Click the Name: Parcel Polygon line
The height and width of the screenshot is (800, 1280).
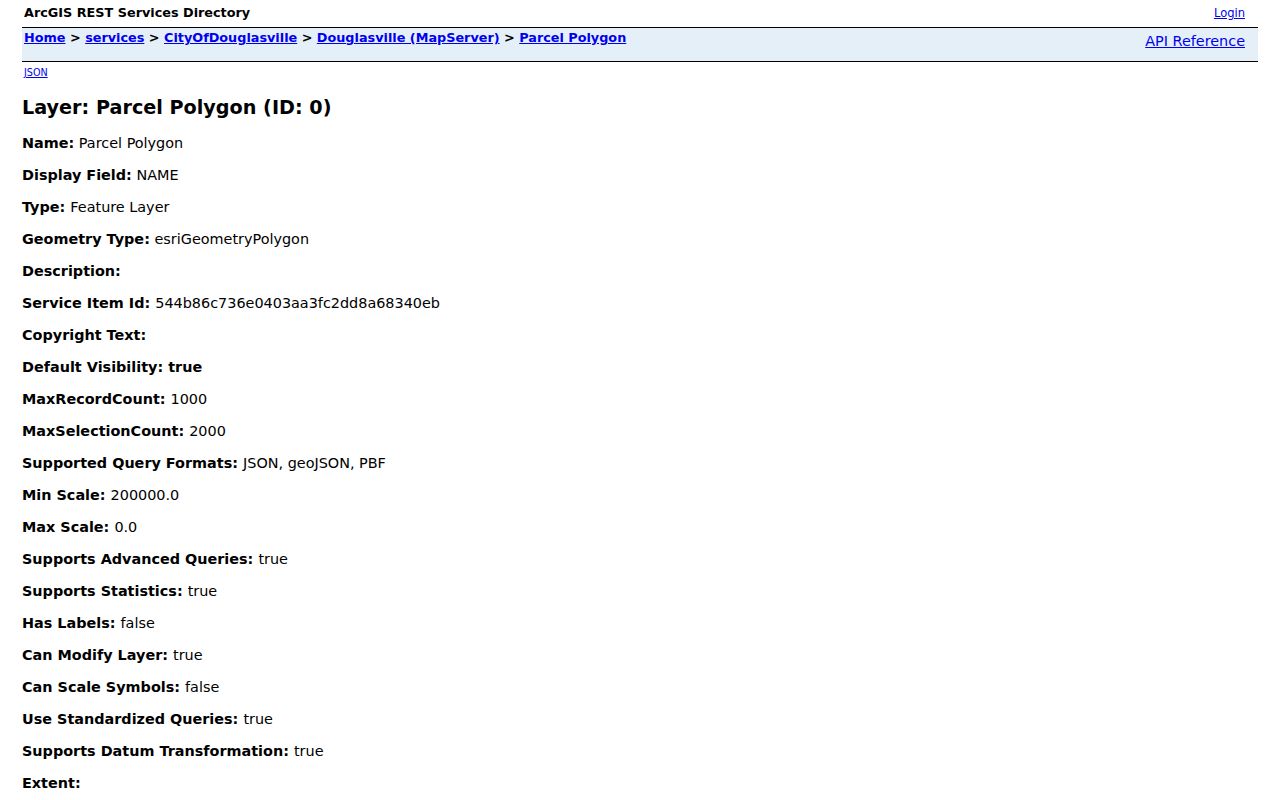(x=103, y=143)
